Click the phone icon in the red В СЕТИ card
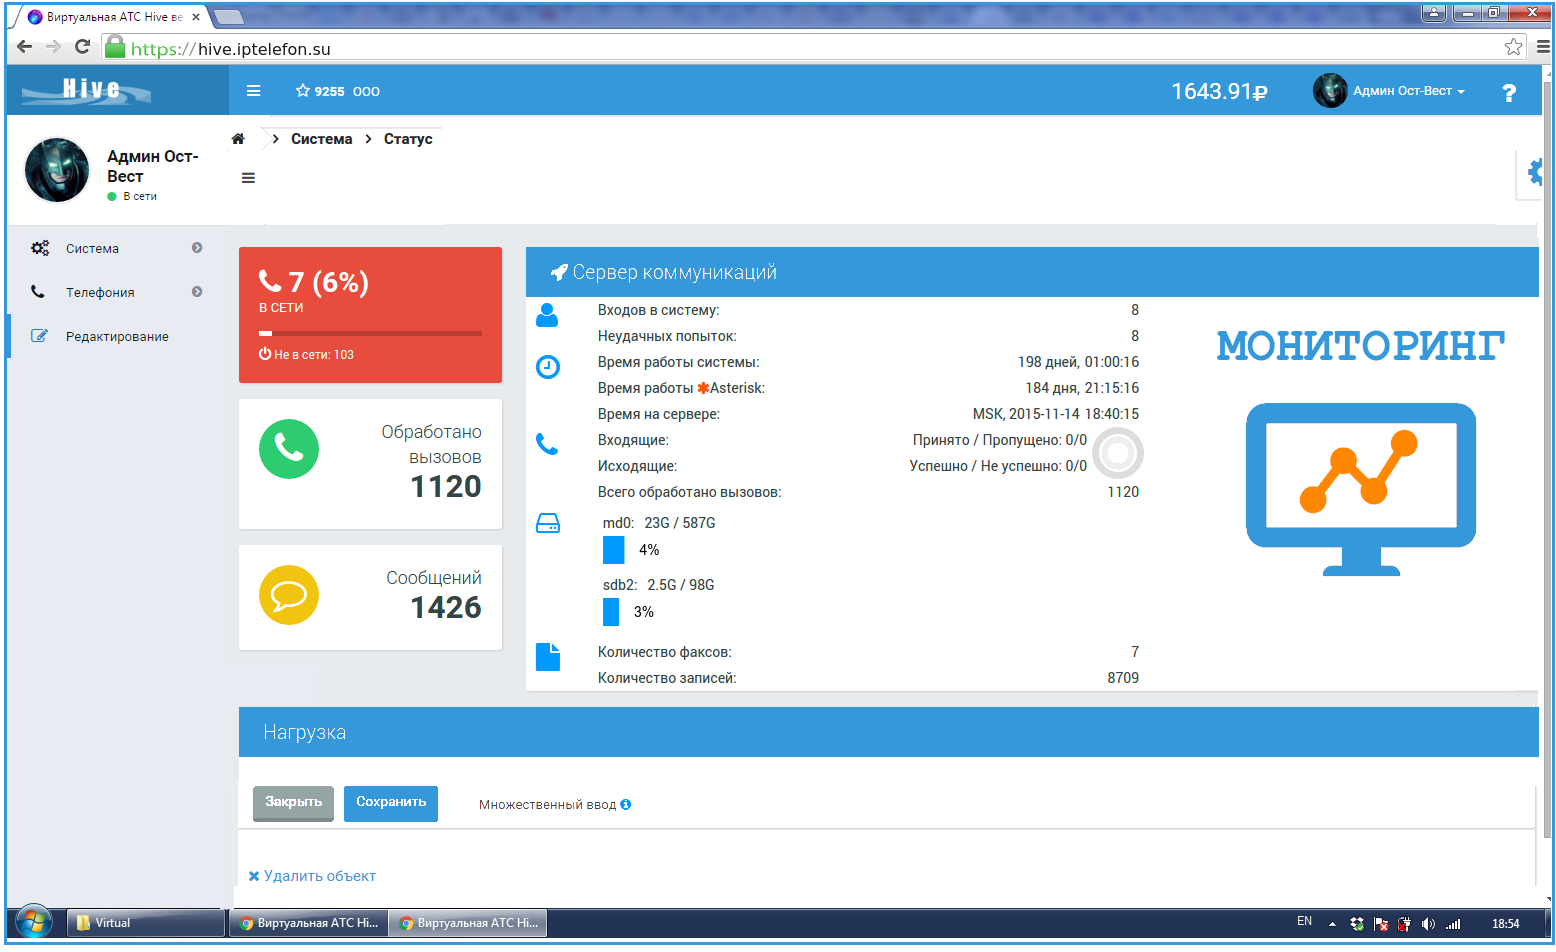The width and height of the screenshot is (1556, 952). pos(270,281)
